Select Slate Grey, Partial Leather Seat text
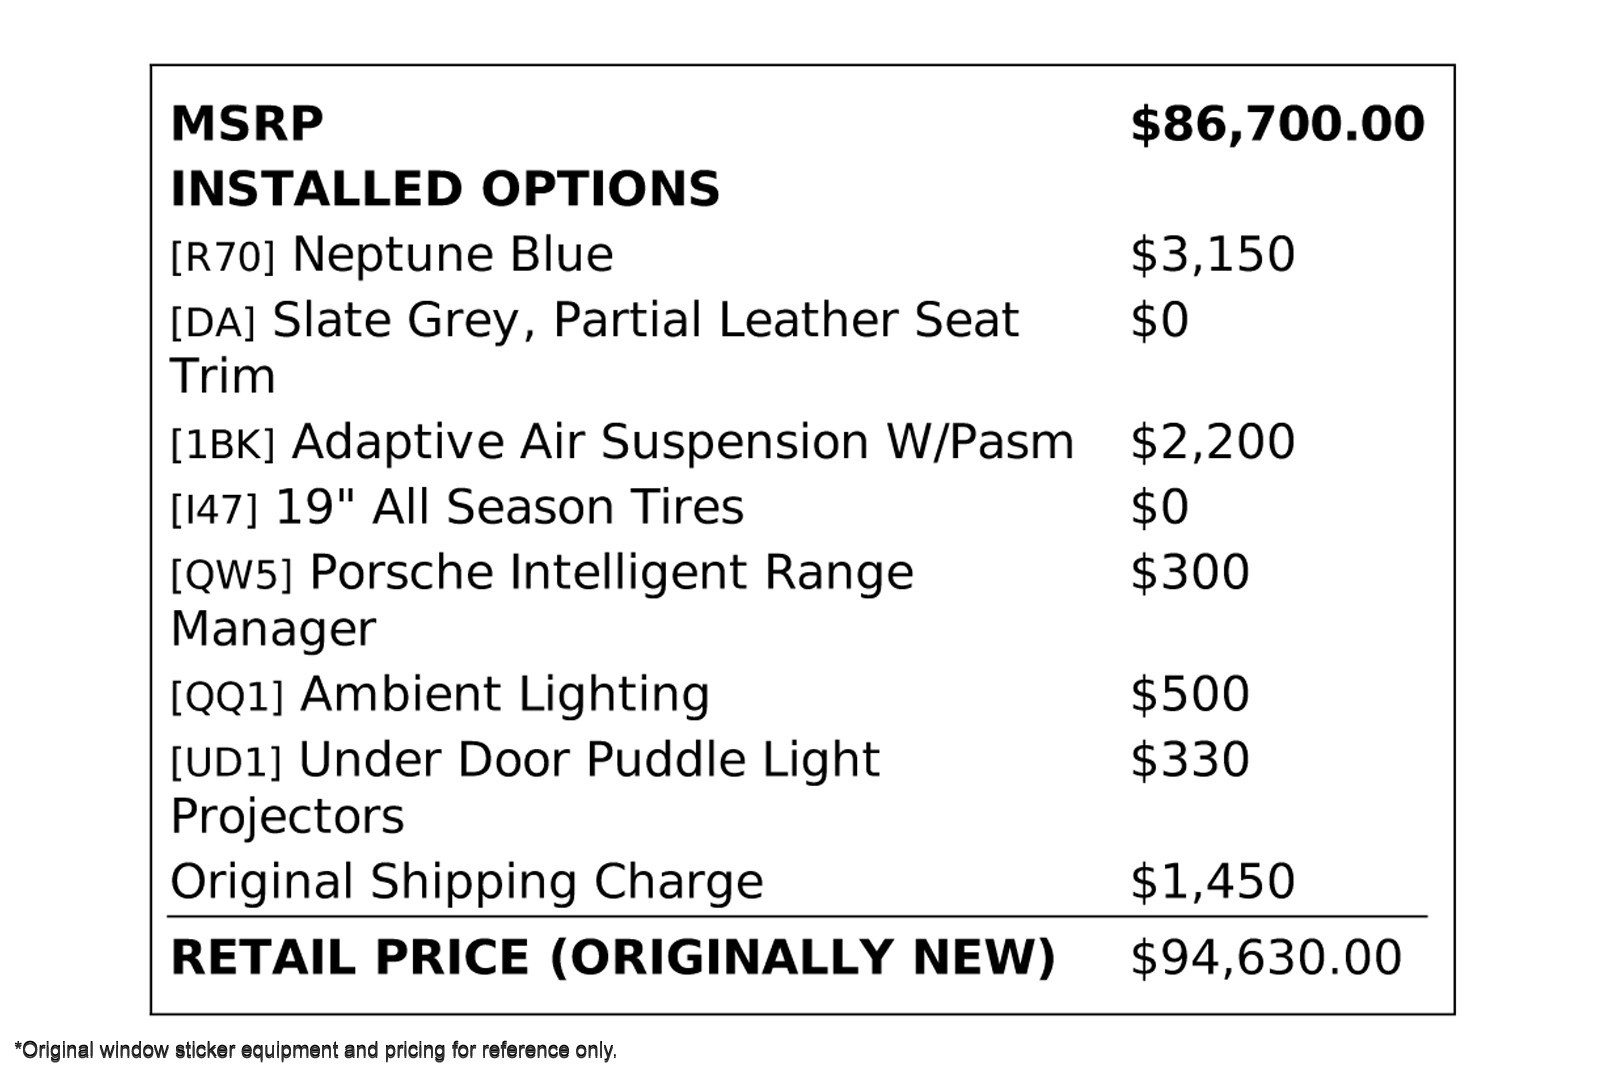The width and height of the screenshot is (1600, 1067). point(645,320)
